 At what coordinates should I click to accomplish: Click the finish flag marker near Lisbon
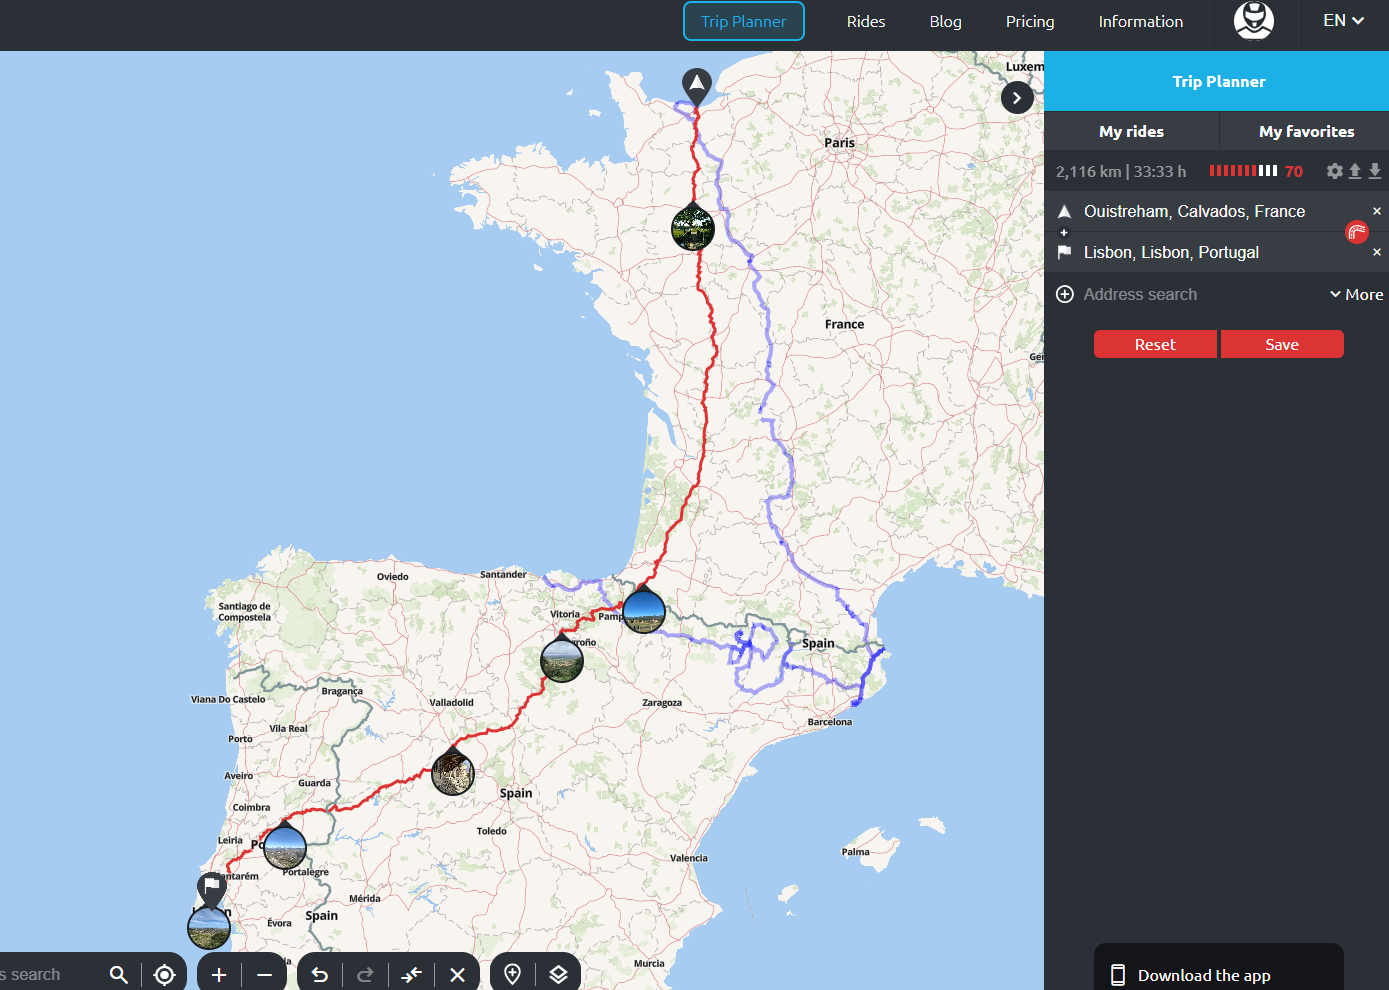coord(211,887)
